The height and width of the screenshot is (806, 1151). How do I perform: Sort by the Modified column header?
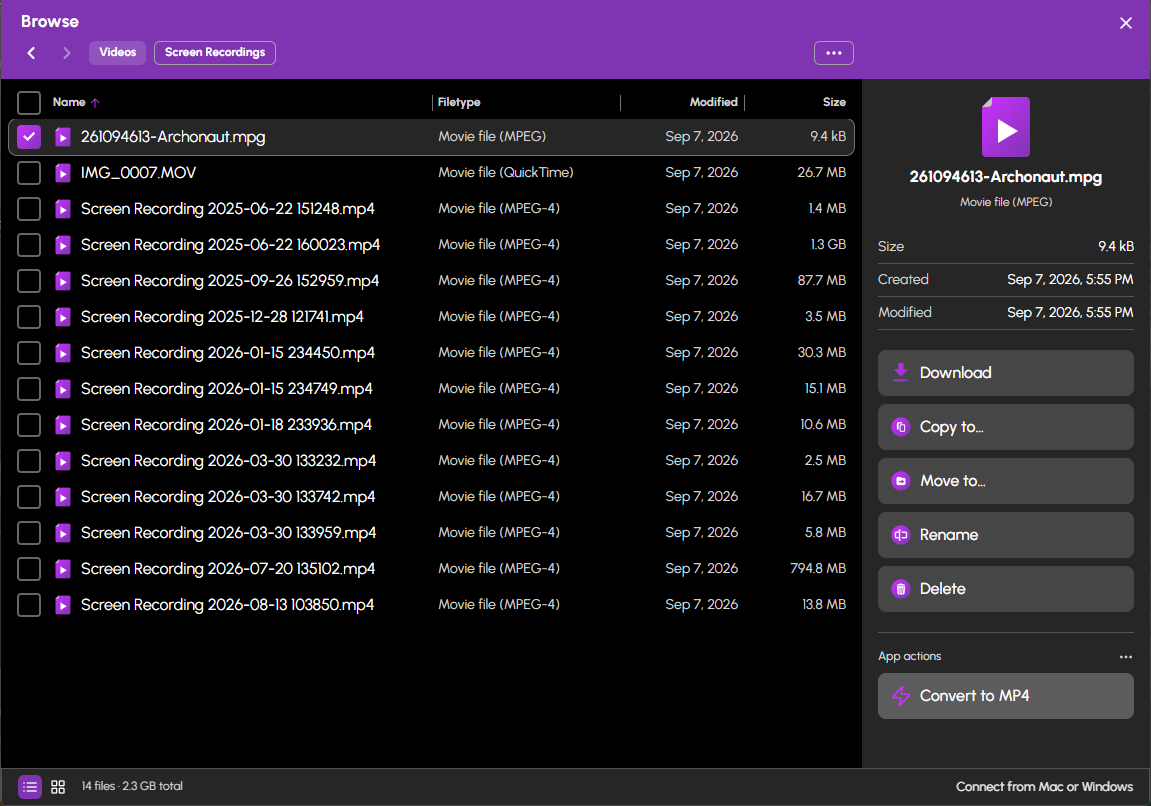pyautogui.click(x=714, y=102)
